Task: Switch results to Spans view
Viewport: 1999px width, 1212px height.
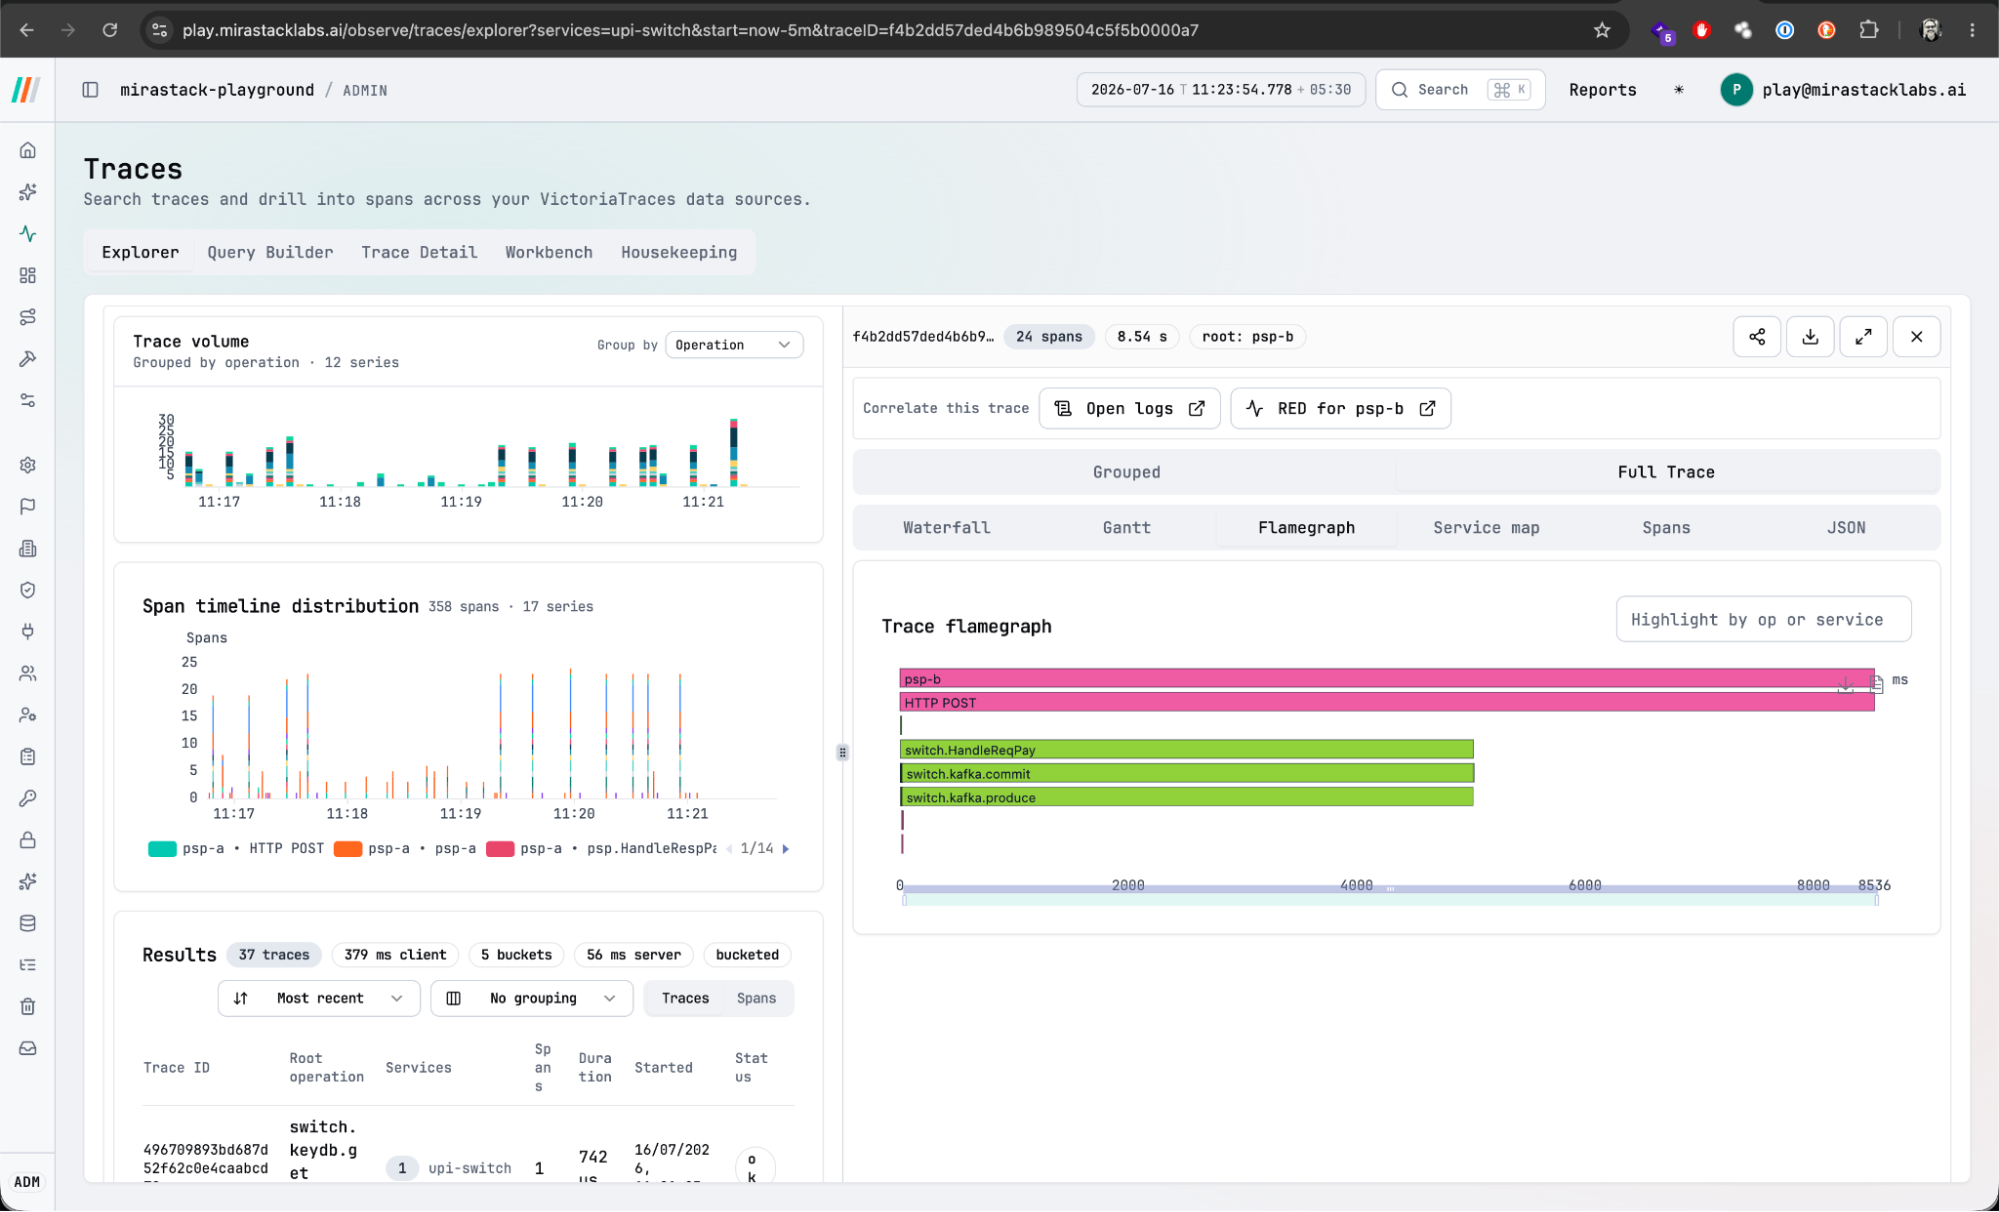Action: click(756, 998)
